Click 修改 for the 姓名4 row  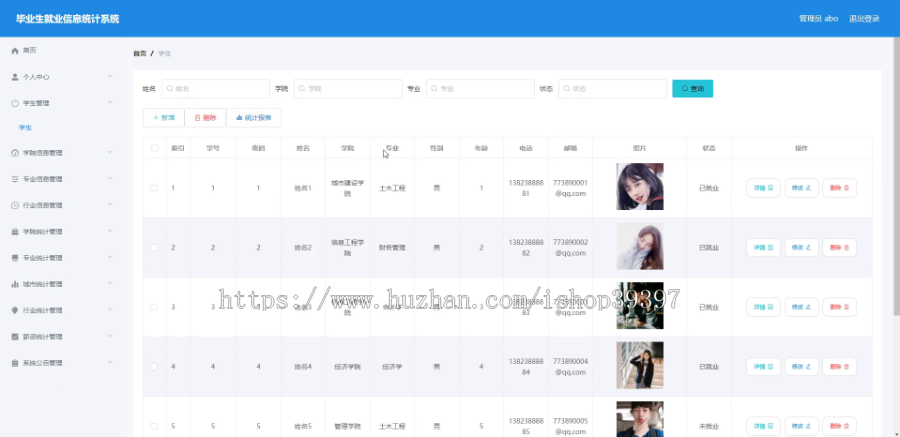click(x=802, y=366)
